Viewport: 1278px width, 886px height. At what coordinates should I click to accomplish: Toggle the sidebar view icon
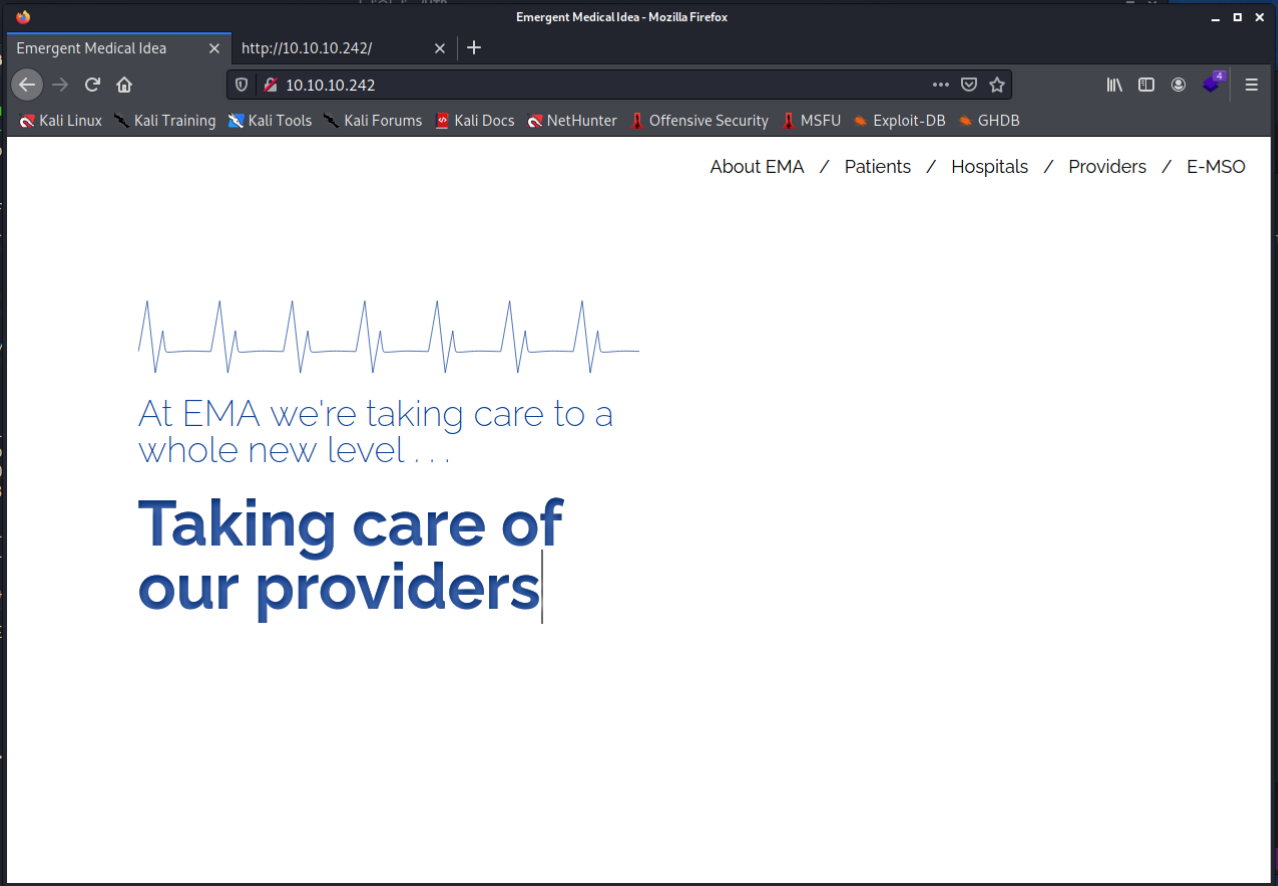click(1147, 85)
